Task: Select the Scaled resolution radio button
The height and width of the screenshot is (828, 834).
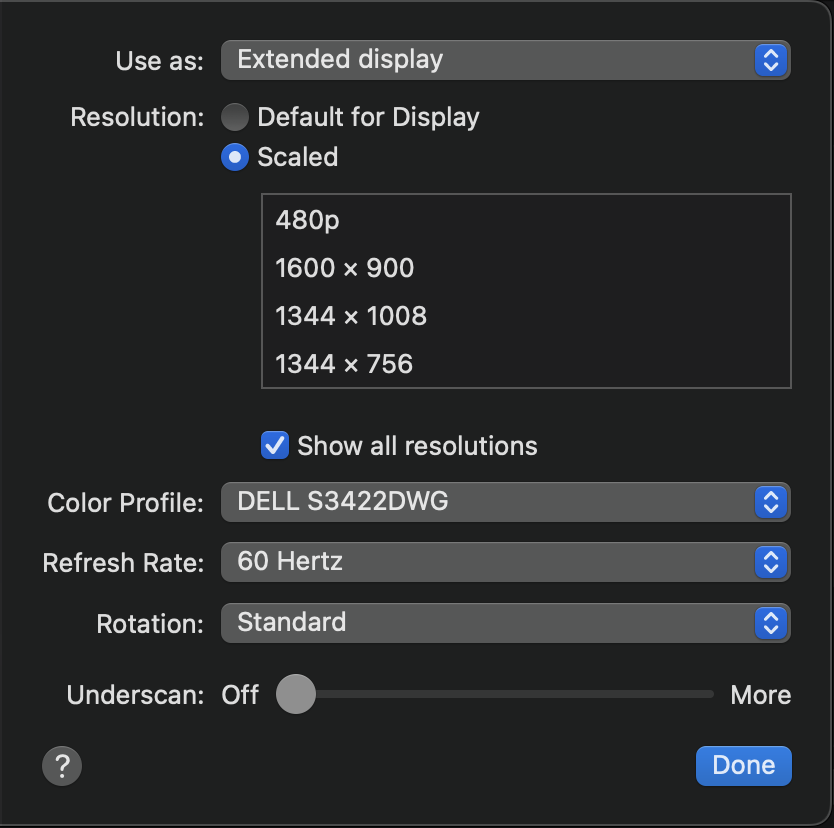Action: point(235,157)
